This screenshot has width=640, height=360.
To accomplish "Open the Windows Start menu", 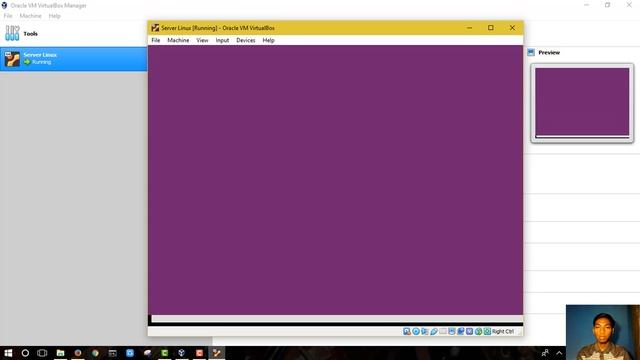I will point(8,353).
